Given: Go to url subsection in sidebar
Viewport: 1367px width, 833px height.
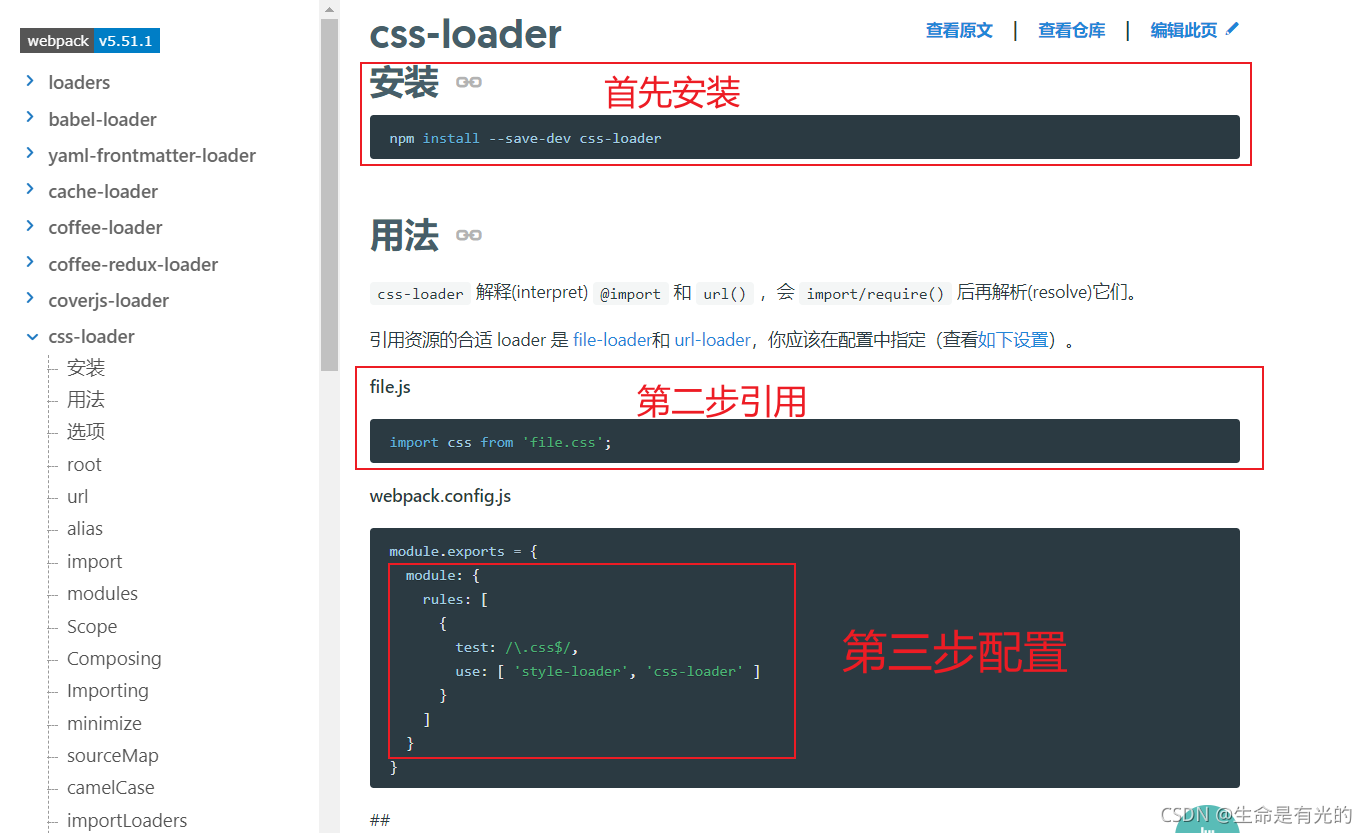Looking at the screenshot, I should point(78,497).
